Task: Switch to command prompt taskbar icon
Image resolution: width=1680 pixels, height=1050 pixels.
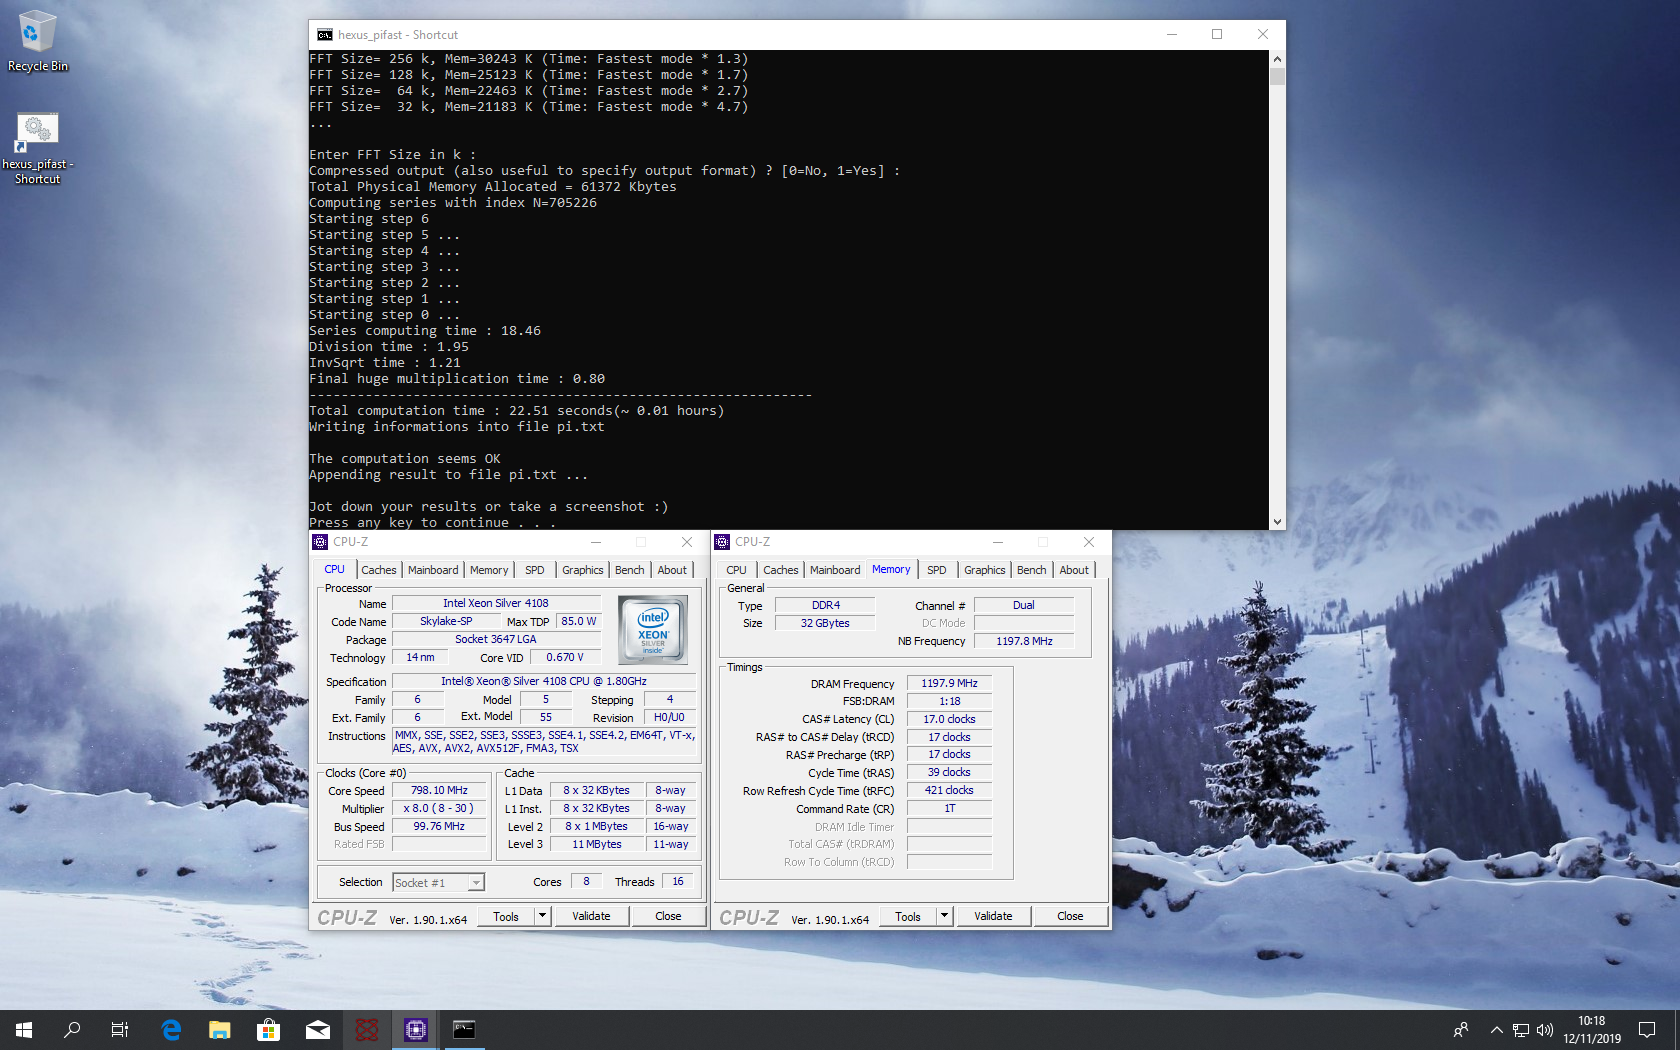Action: click(x=464, y=1029)
